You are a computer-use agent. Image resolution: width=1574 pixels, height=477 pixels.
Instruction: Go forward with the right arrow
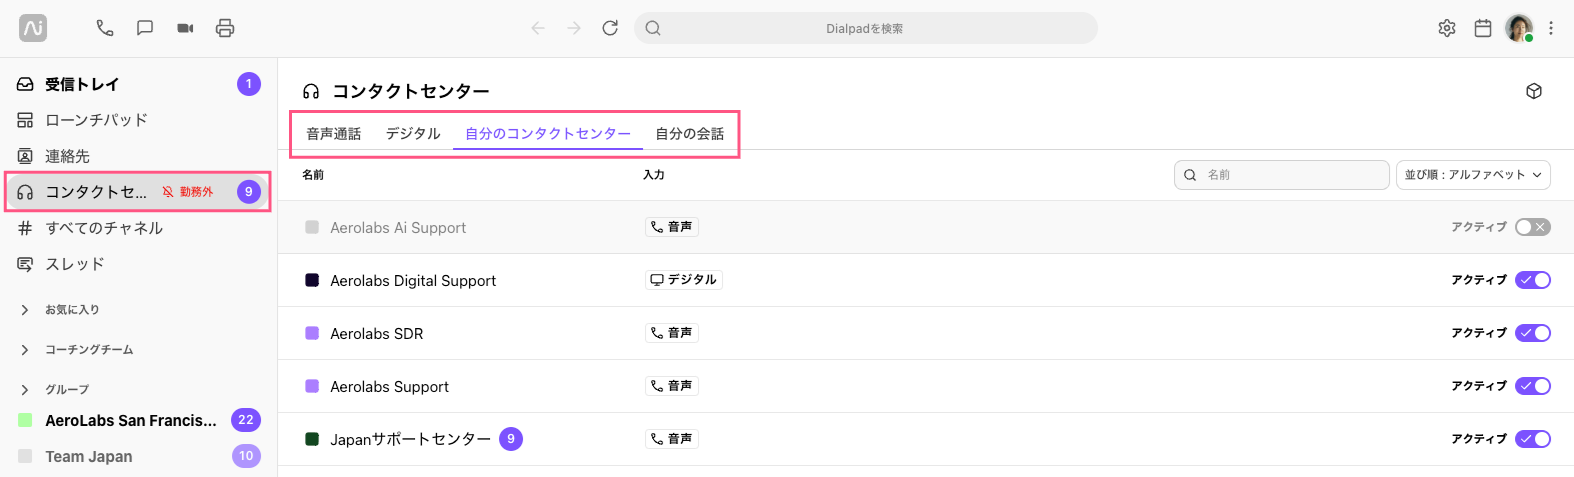574,28
